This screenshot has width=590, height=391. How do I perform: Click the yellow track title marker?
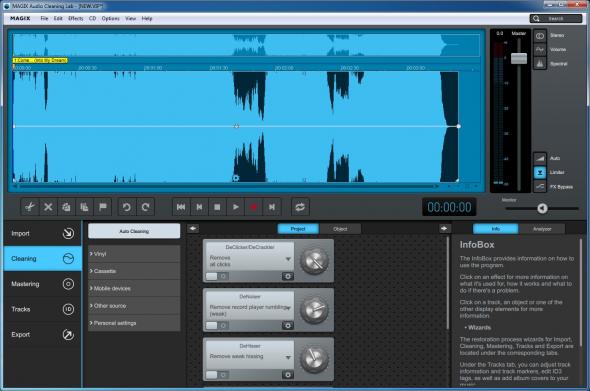[40, 60]
